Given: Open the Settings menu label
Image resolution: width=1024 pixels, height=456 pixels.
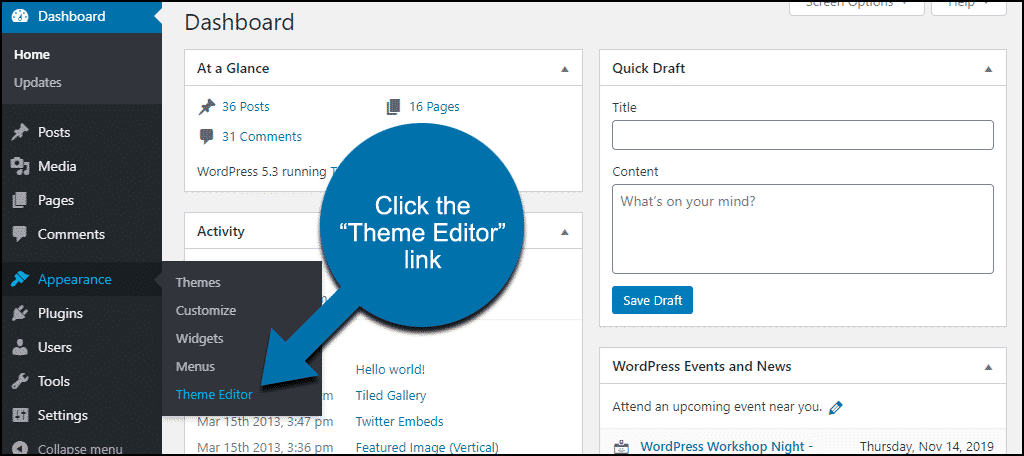Looking at the screenshot, I should coord(63,415).
